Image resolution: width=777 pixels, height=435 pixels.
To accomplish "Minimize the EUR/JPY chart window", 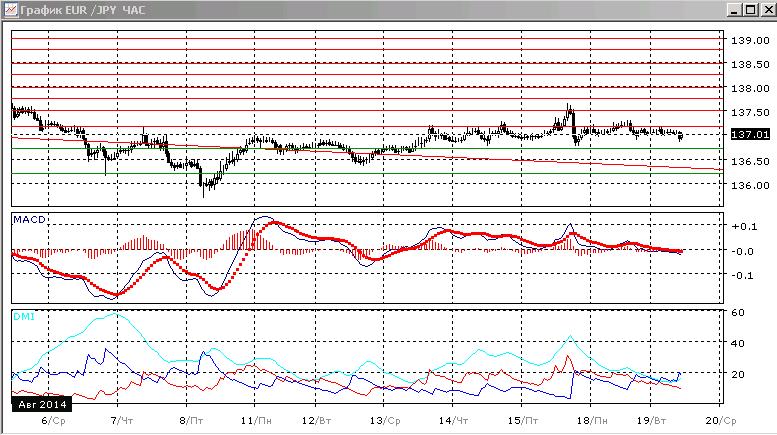I will 734,9.
